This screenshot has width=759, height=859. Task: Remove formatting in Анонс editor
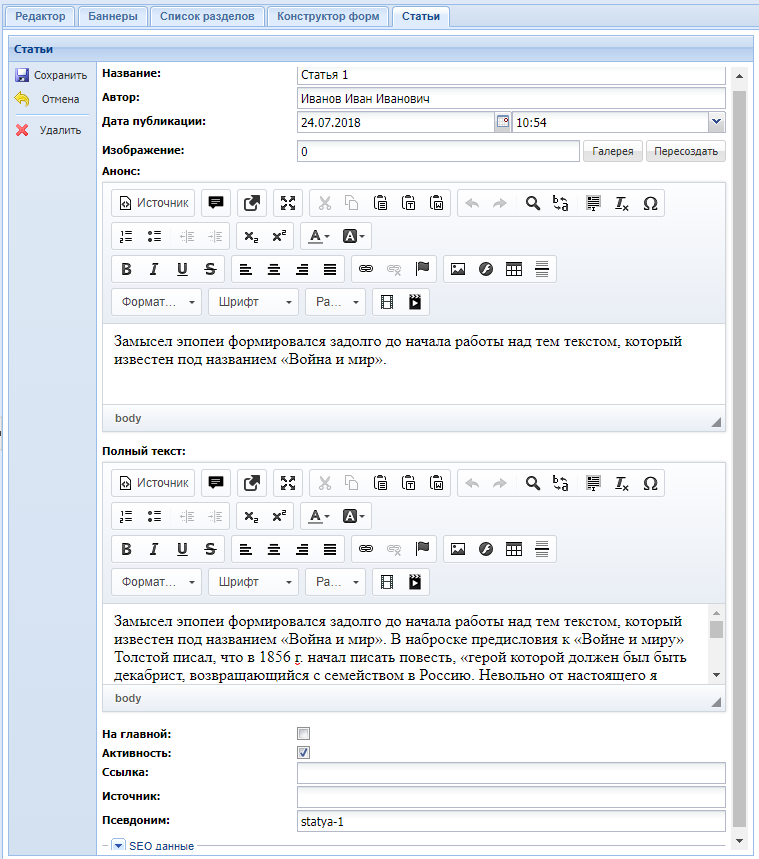click(x=621, y=203)
